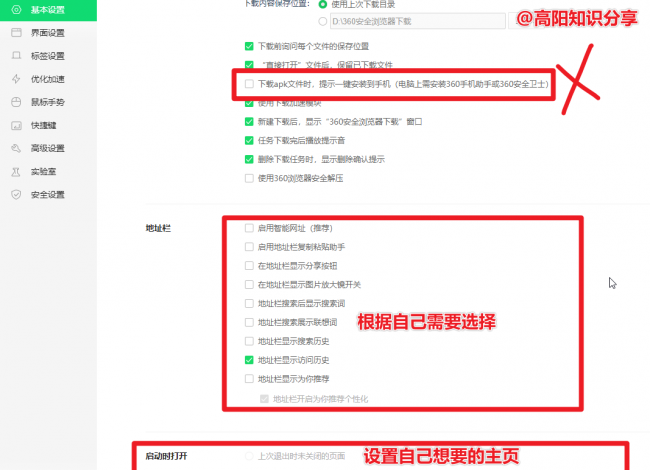Toggle 地址栏开启为你推荐个性化 checkbox
Viewport: 650px width, 470px height.
pos(264,399)
